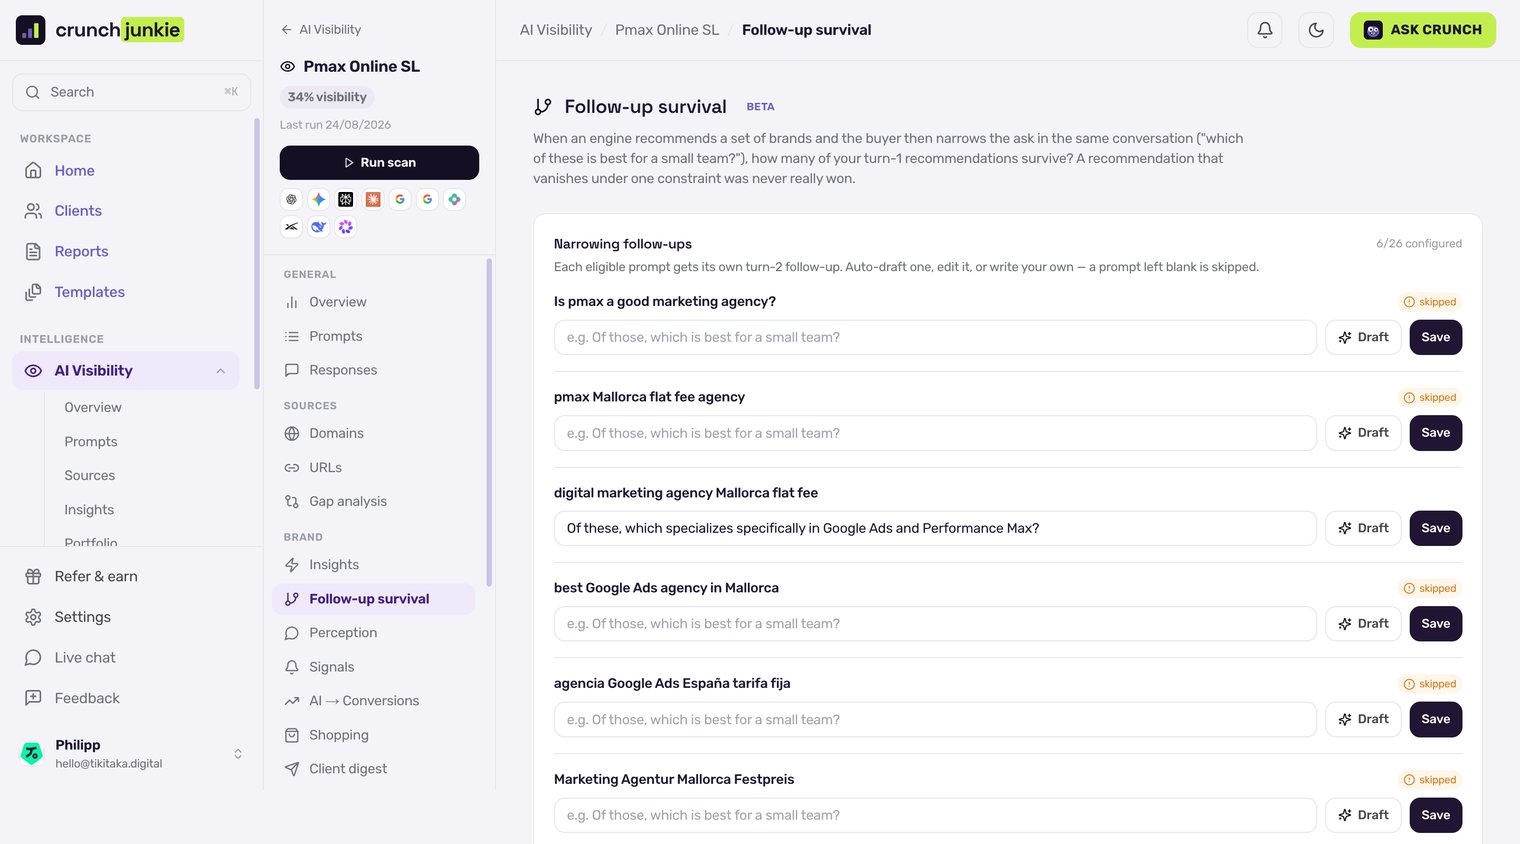This screenshot has height=844, width=1520.
Task: Click skipped badge on 'pmax Mallorca flat fee agency'
Action: click(1430, 398)
